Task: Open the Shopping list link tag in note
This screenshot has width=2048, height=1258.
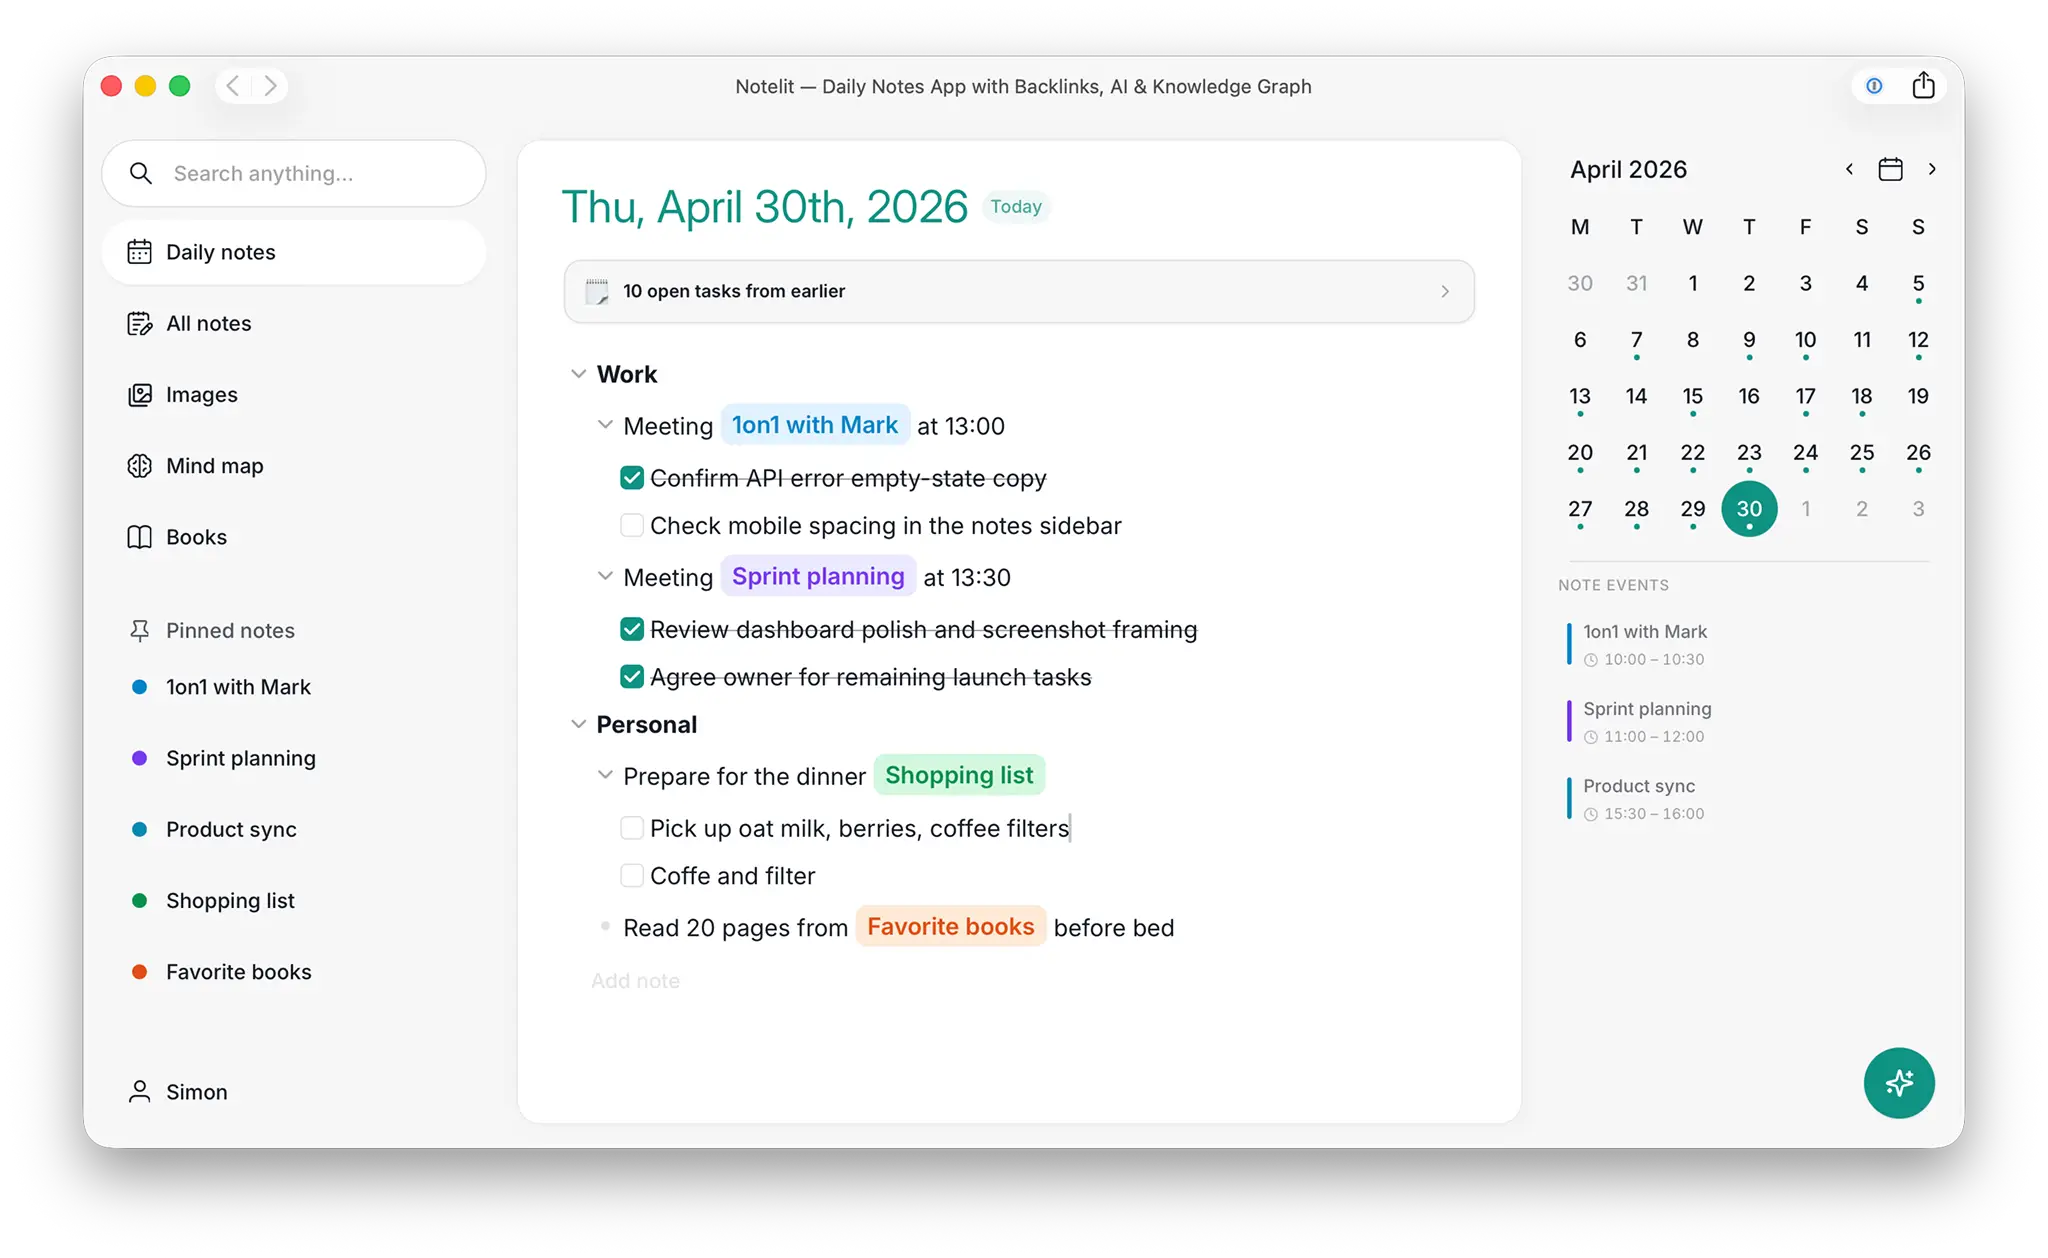Action: [959, 775]
